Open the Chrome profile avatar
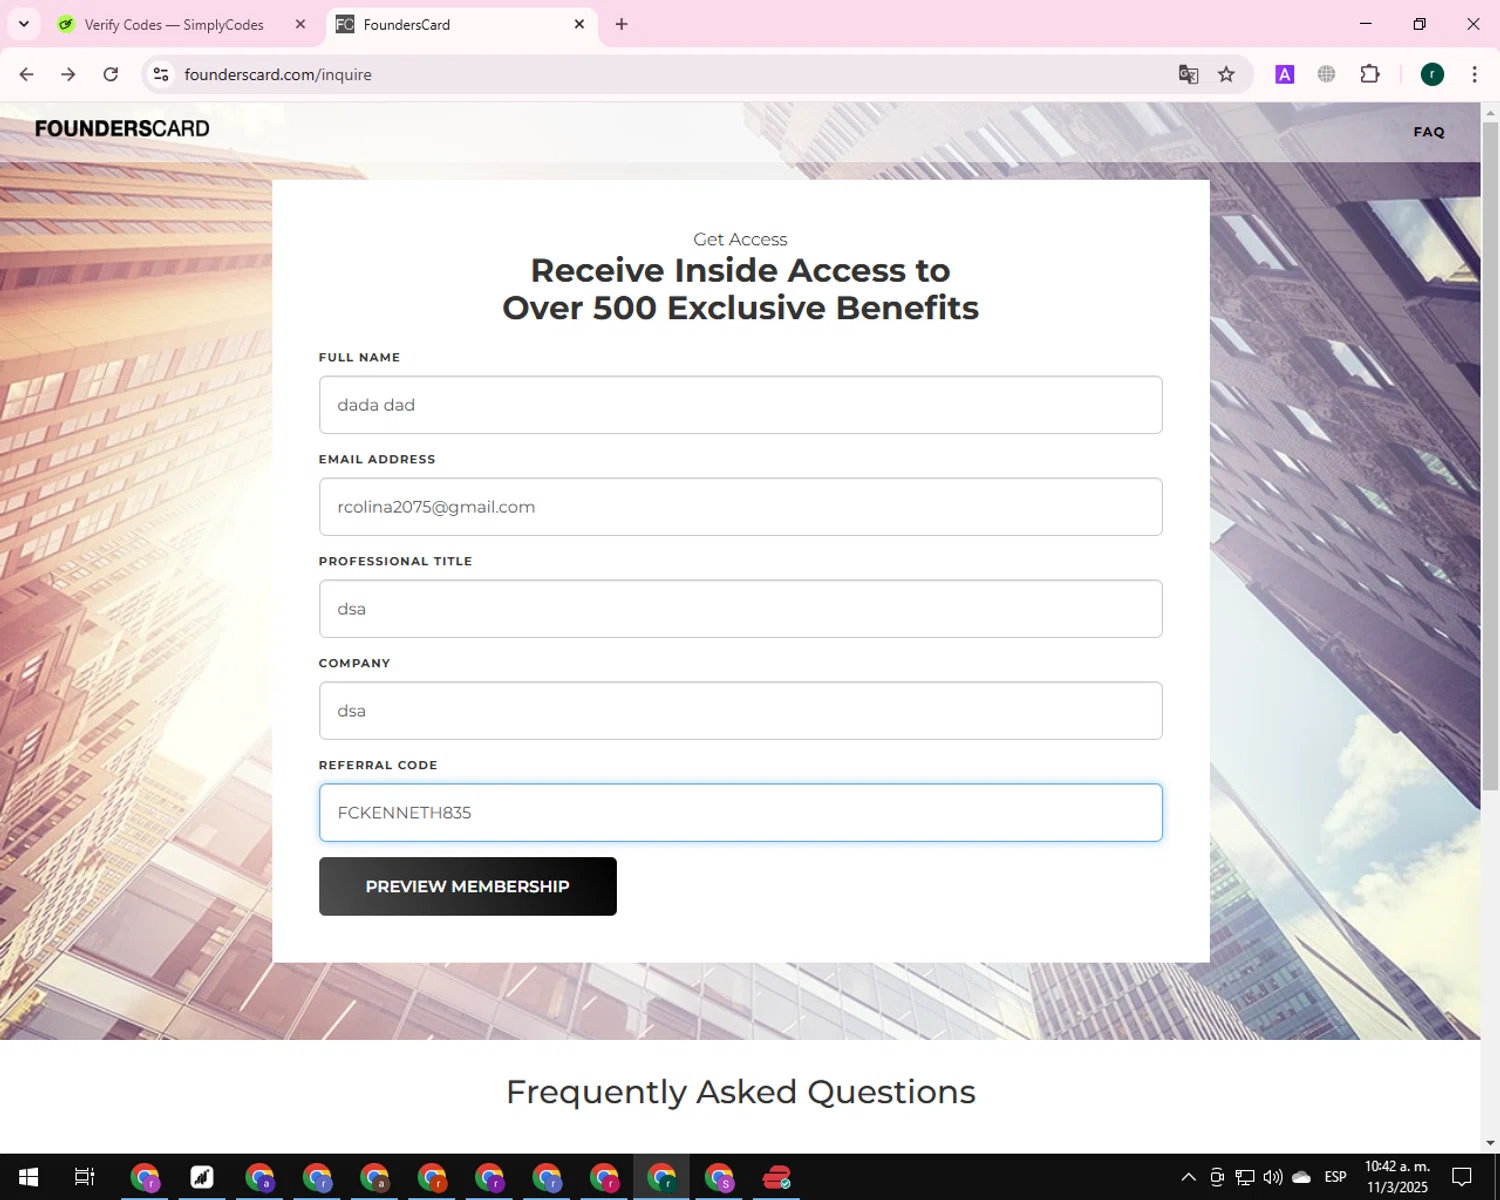 (x=1432, y=74)
